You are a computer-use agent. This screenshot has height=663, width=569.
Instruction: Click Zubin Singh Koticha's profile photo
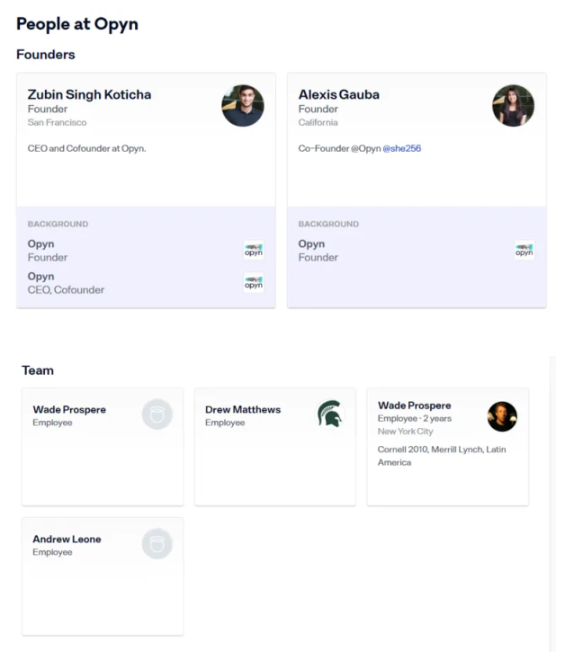(x=243, y=106)
